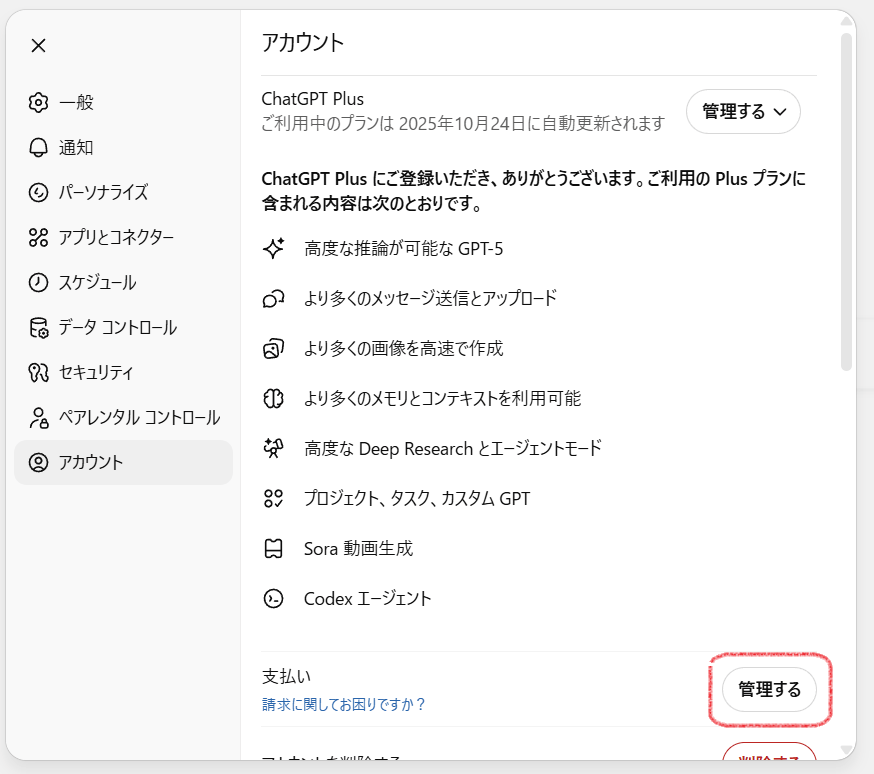Click the bell icon for 通知
The image size is (874, 774).
click(x=38, y=147)
